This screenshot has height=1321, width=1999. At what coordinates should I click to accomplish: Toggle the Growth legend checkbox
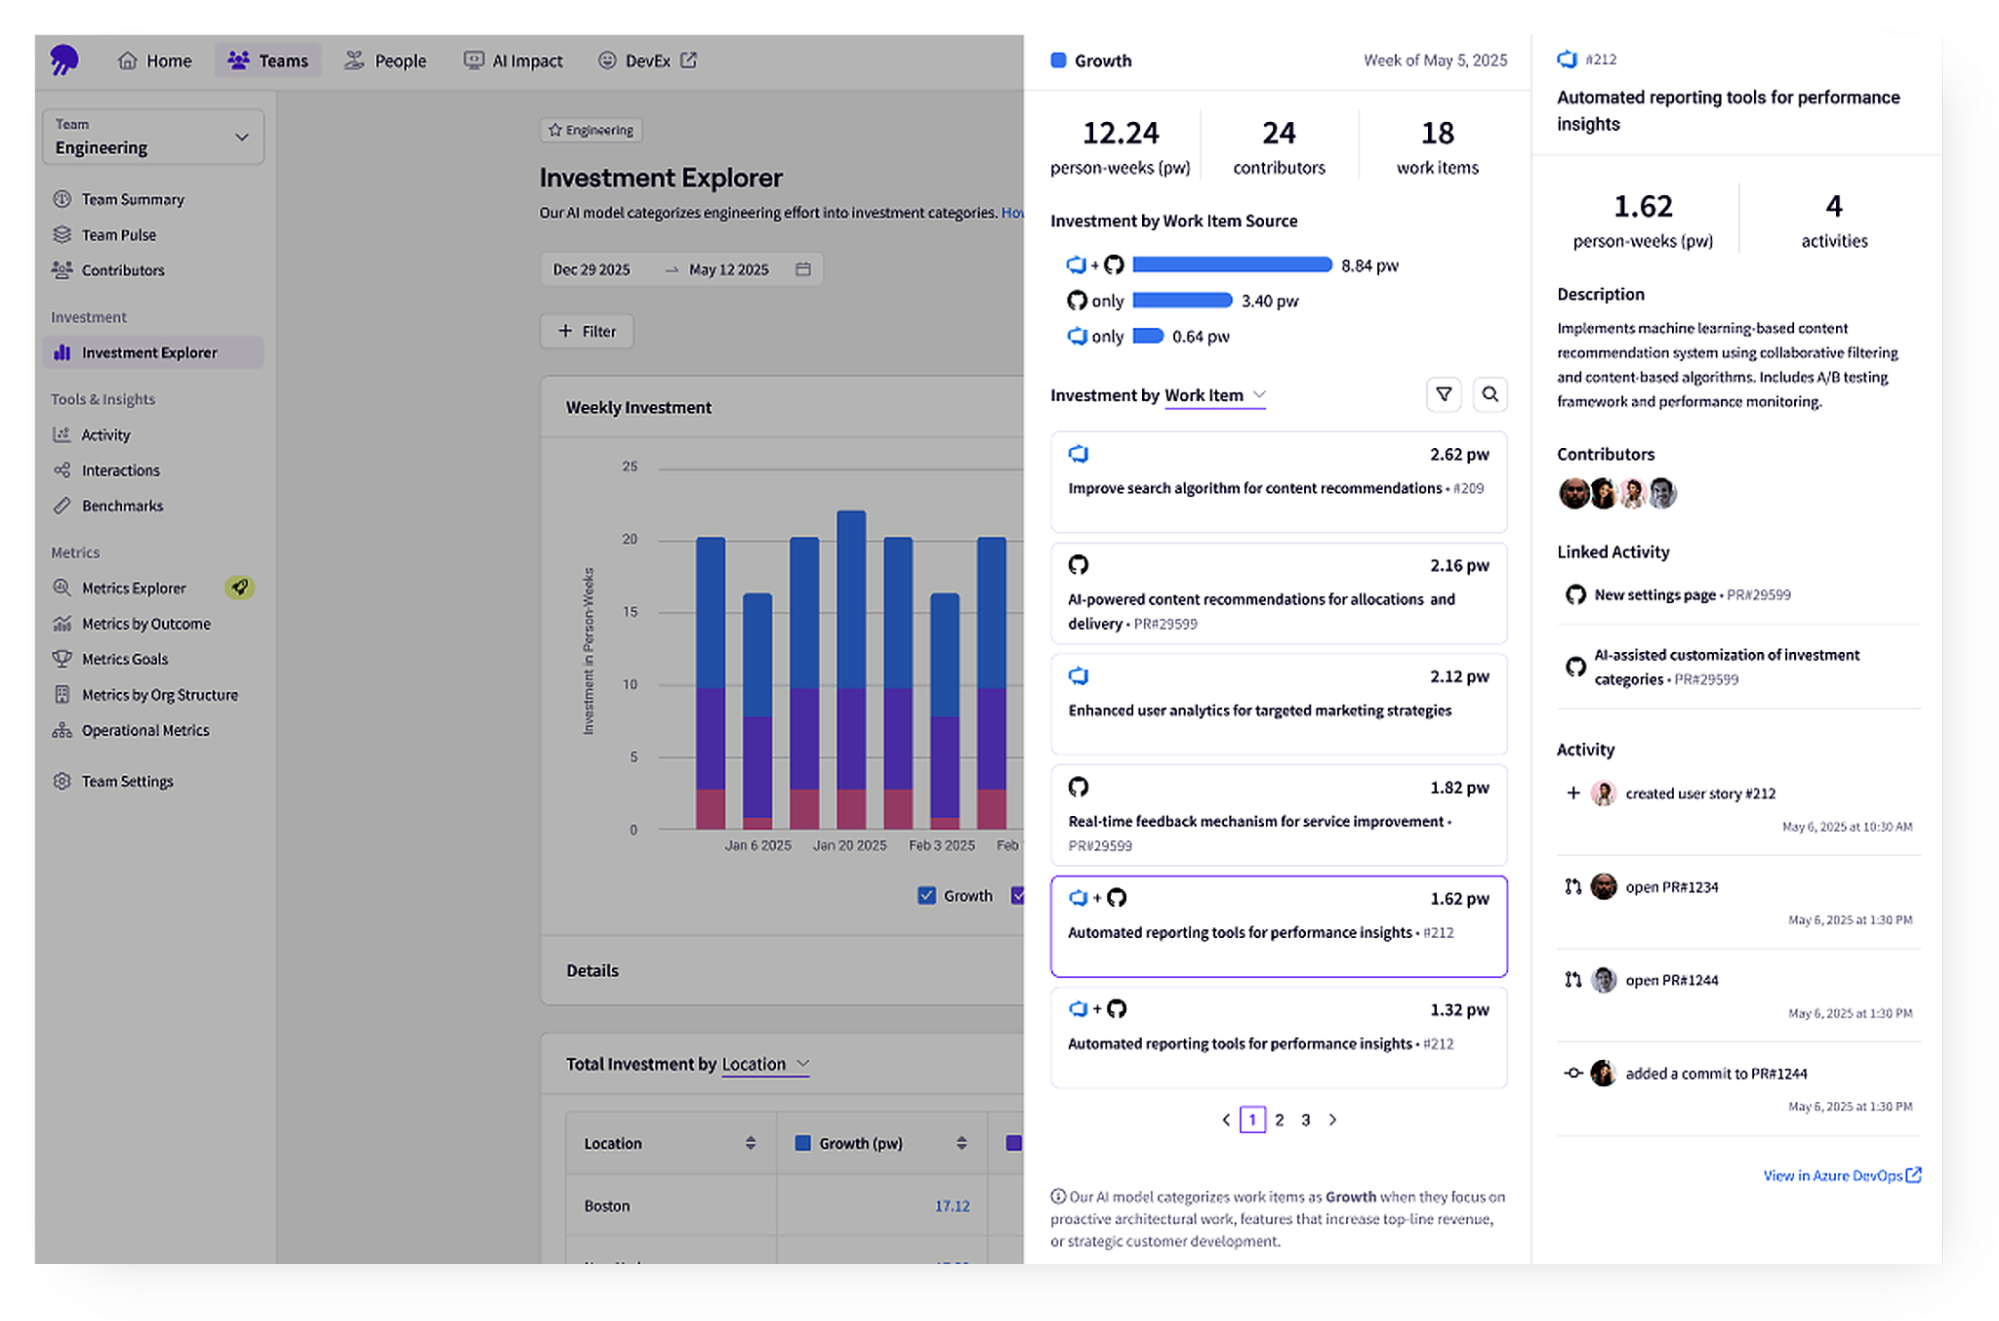pos(926,896)
